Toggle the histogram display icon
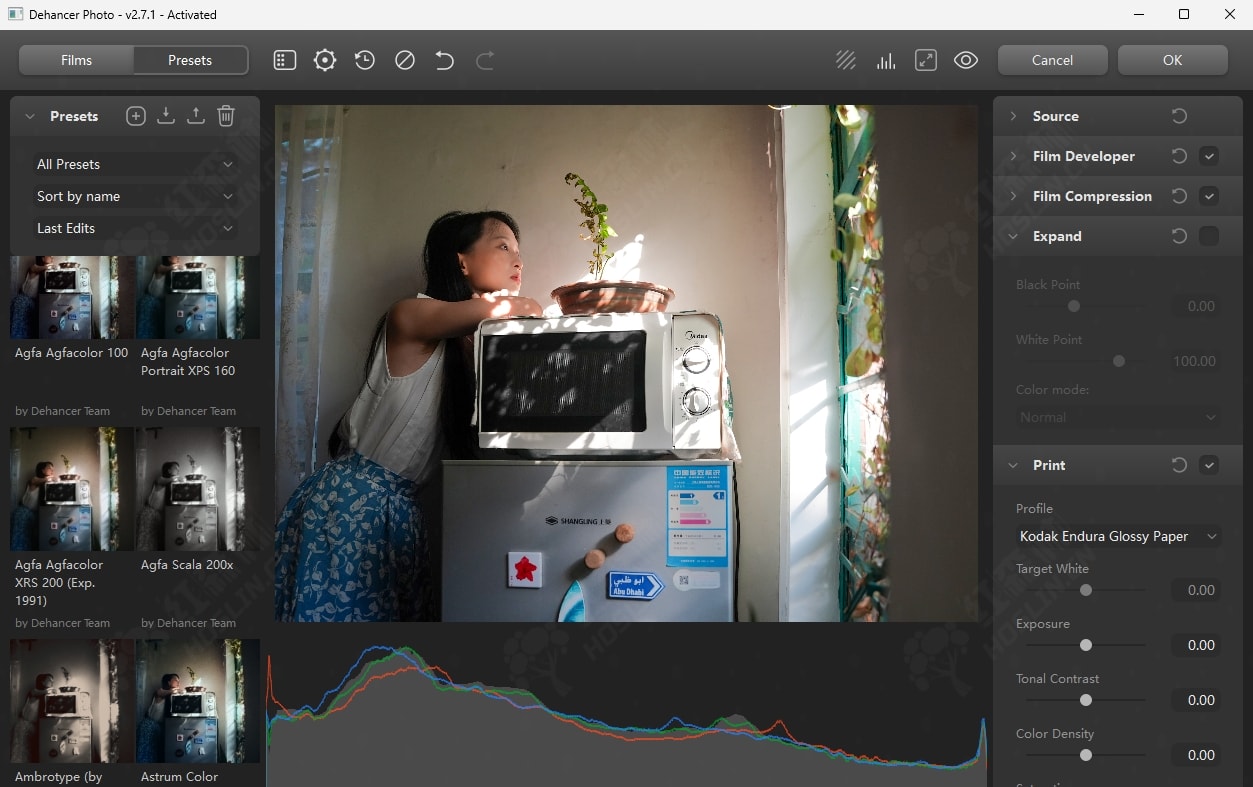 point(886,60)
